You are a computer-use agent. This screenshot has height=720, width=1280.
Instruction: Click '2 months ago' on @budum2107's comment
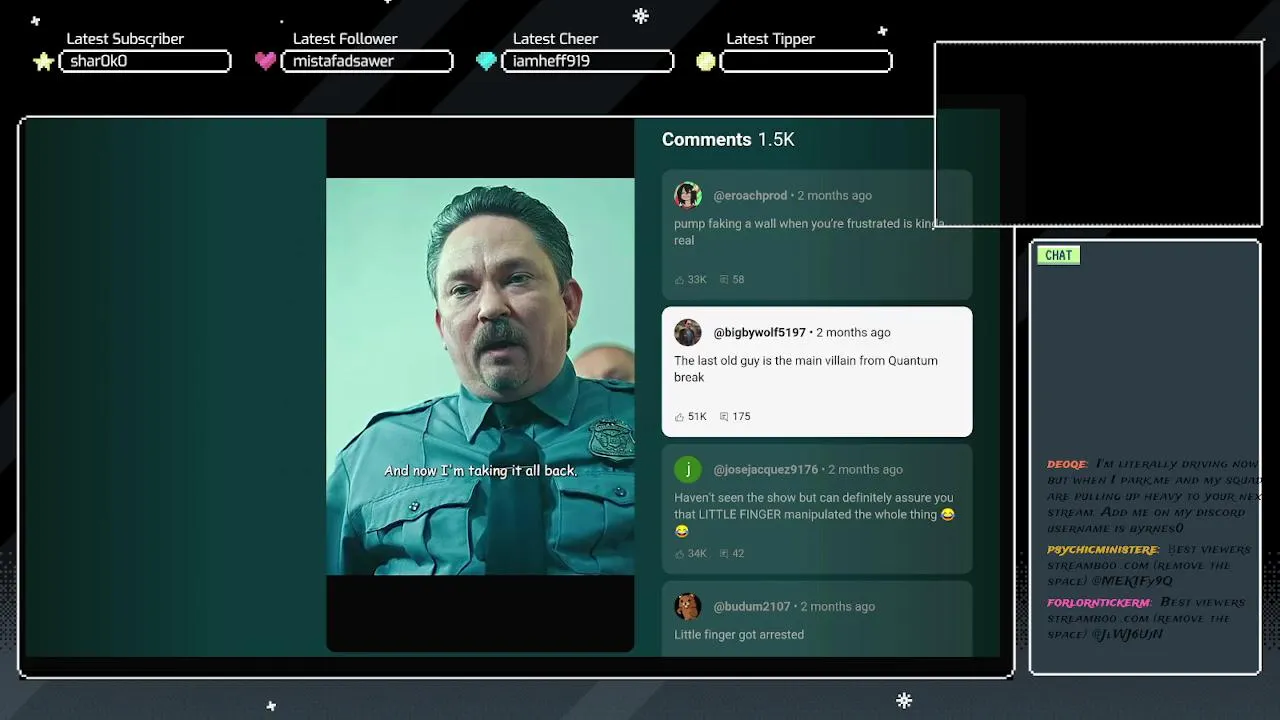click(x=837, y=607)
